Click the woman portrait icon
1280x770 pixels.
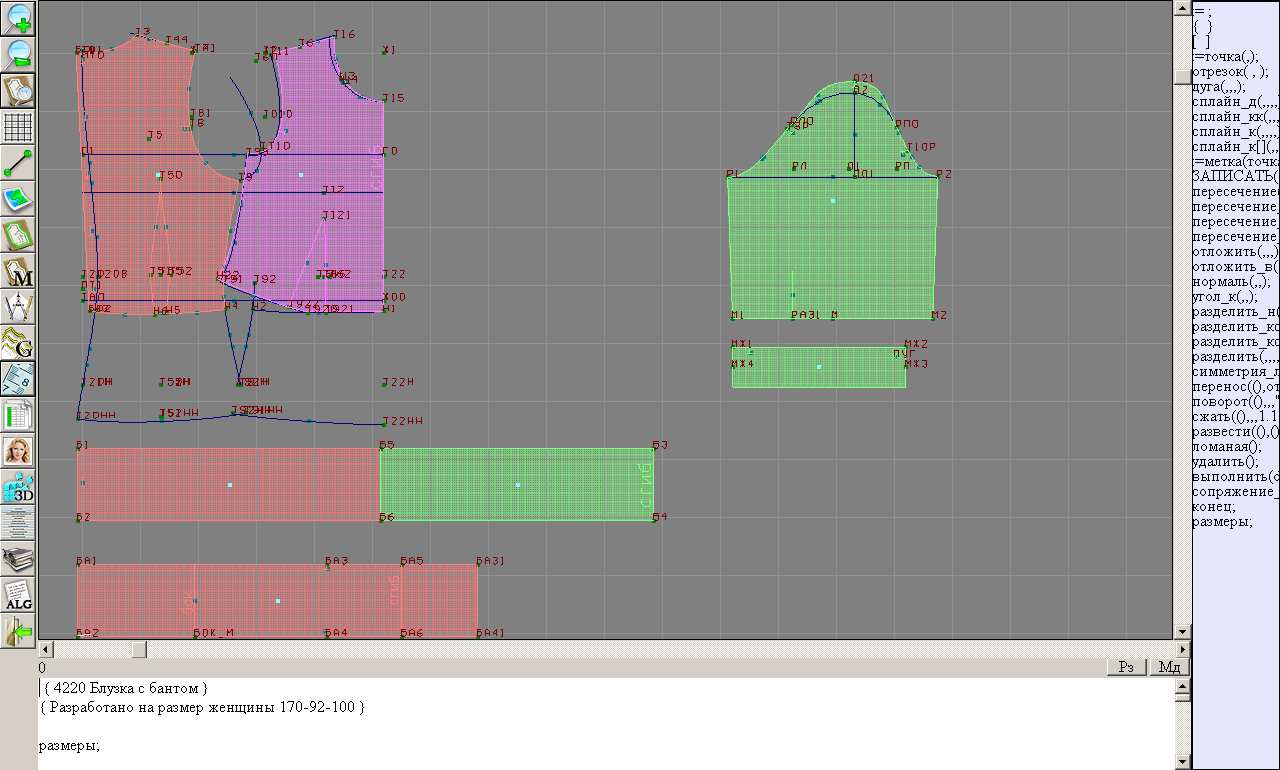click(x=18, y=451)
